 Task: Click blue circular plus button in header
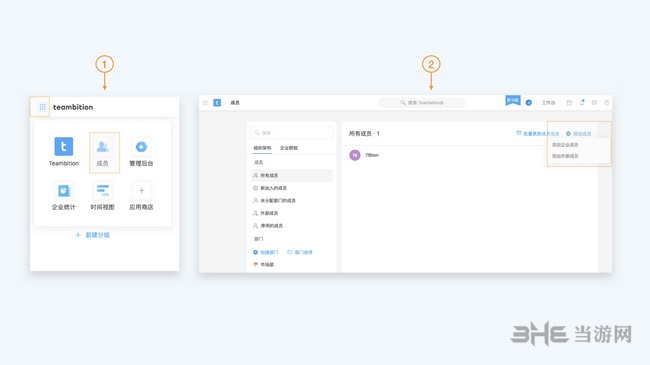529,102
